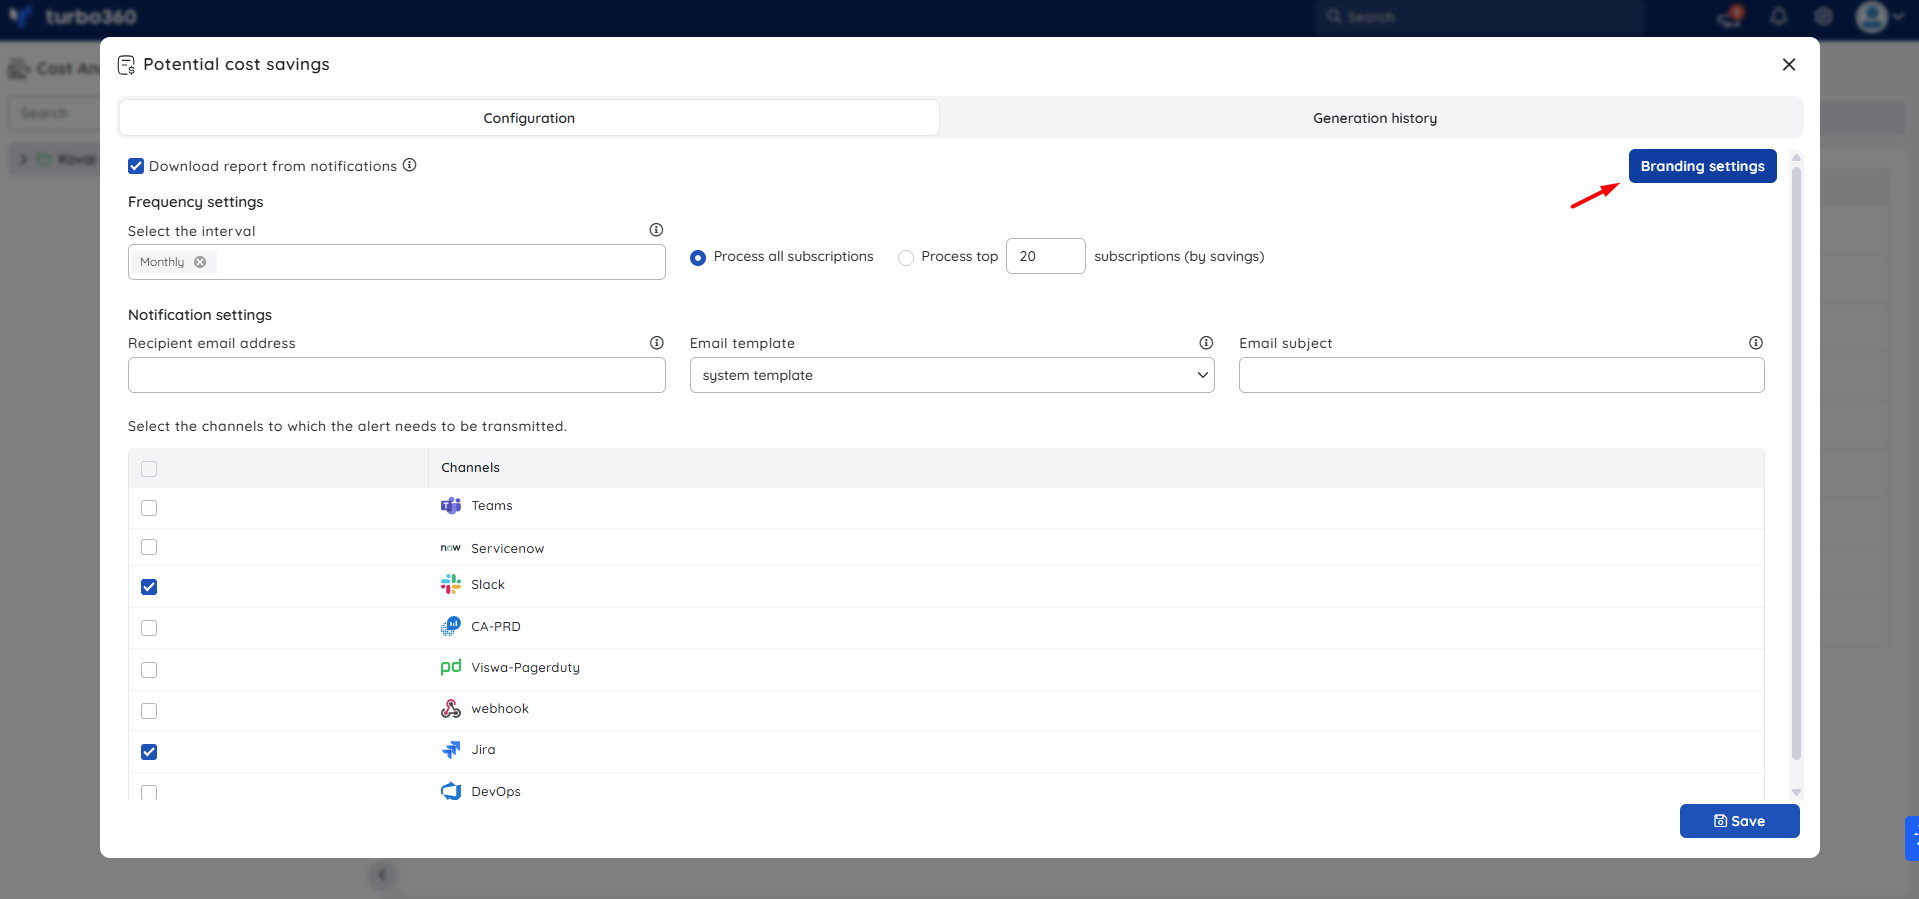Check the webhook channel checkbox

pos(149,711)
